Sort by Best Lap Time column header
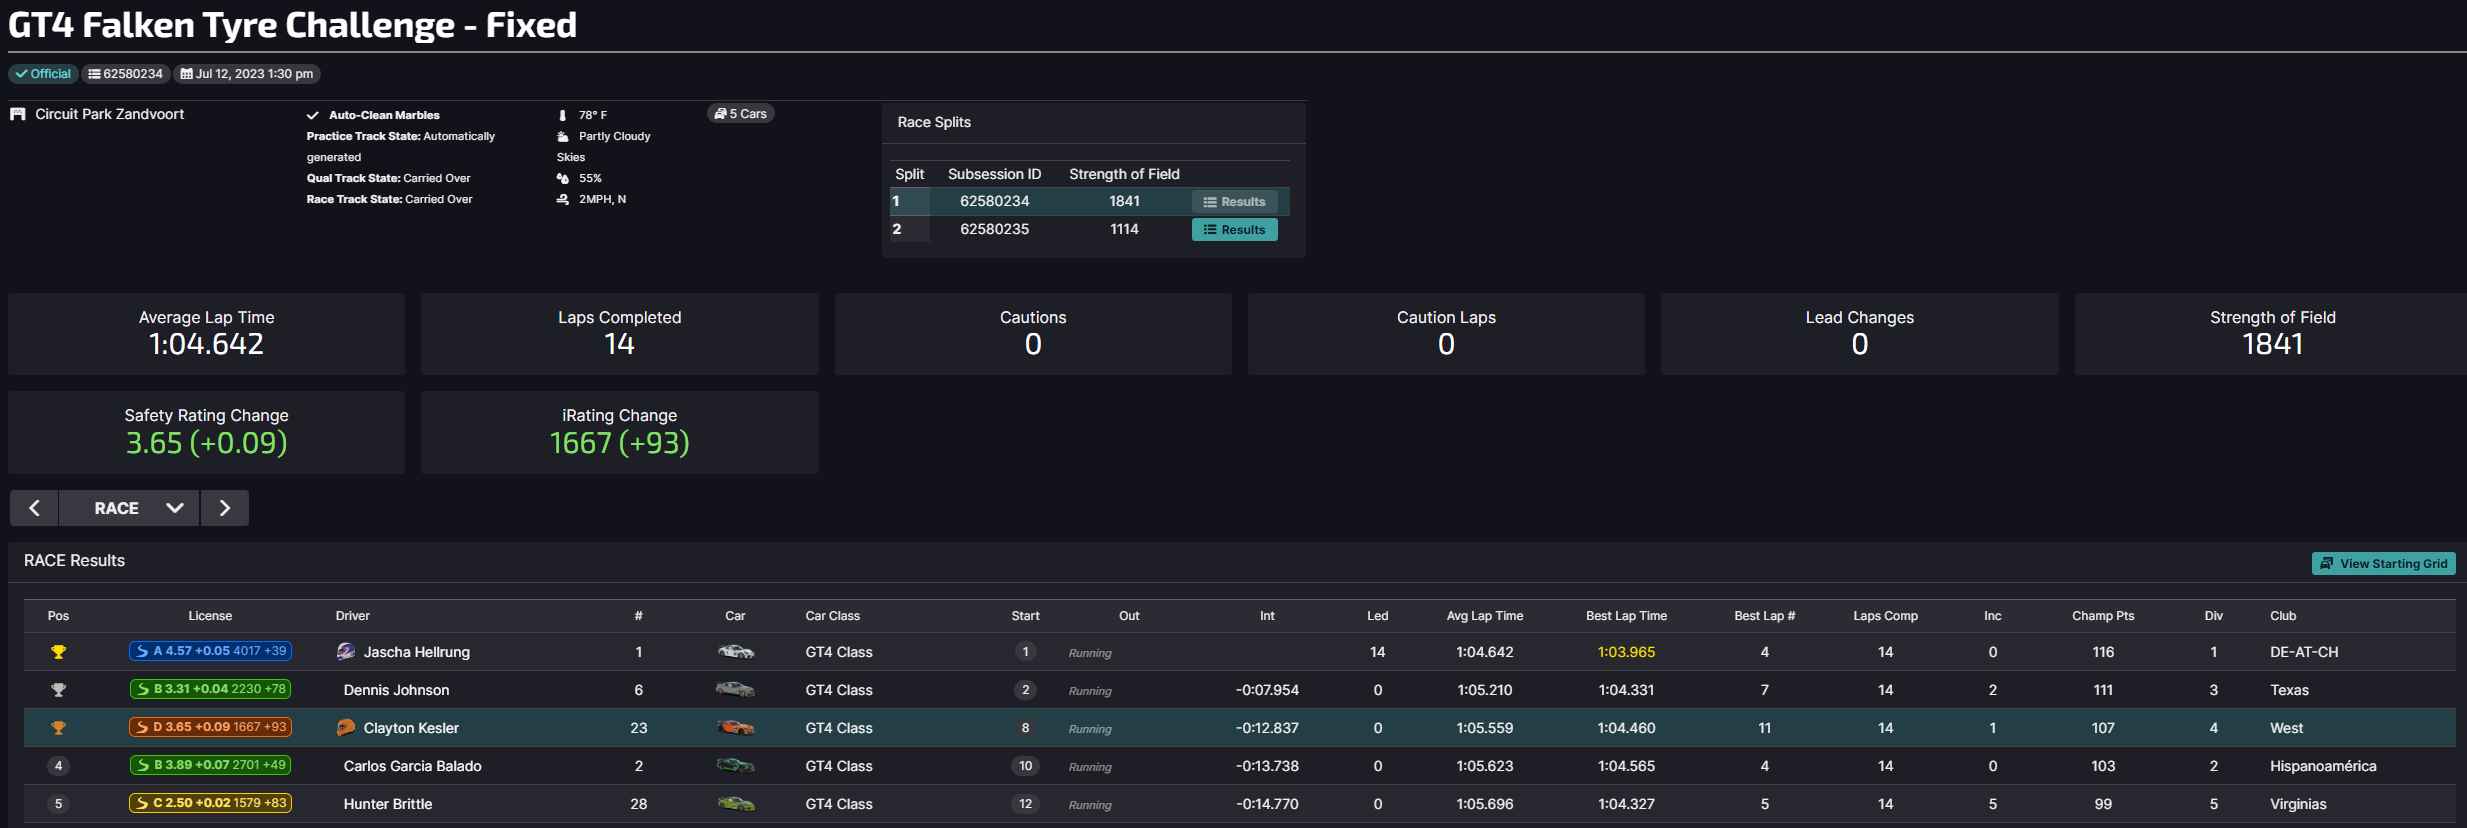 click(x=1627, y=616)
